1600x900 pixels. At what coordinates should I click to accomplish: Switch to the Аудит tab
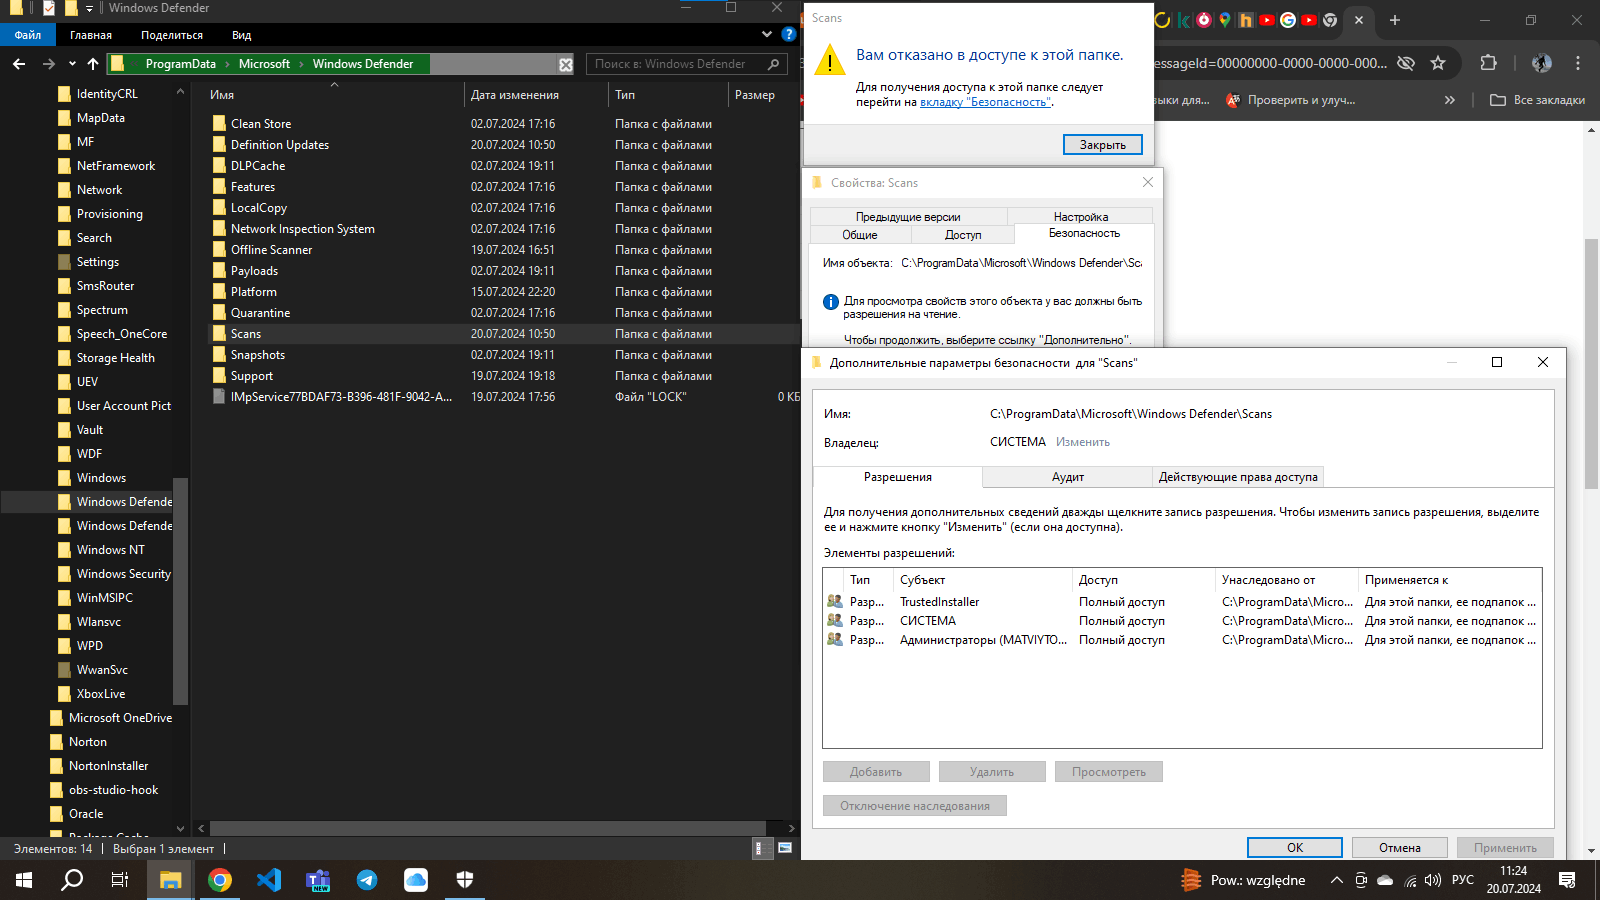[1068, 477]
